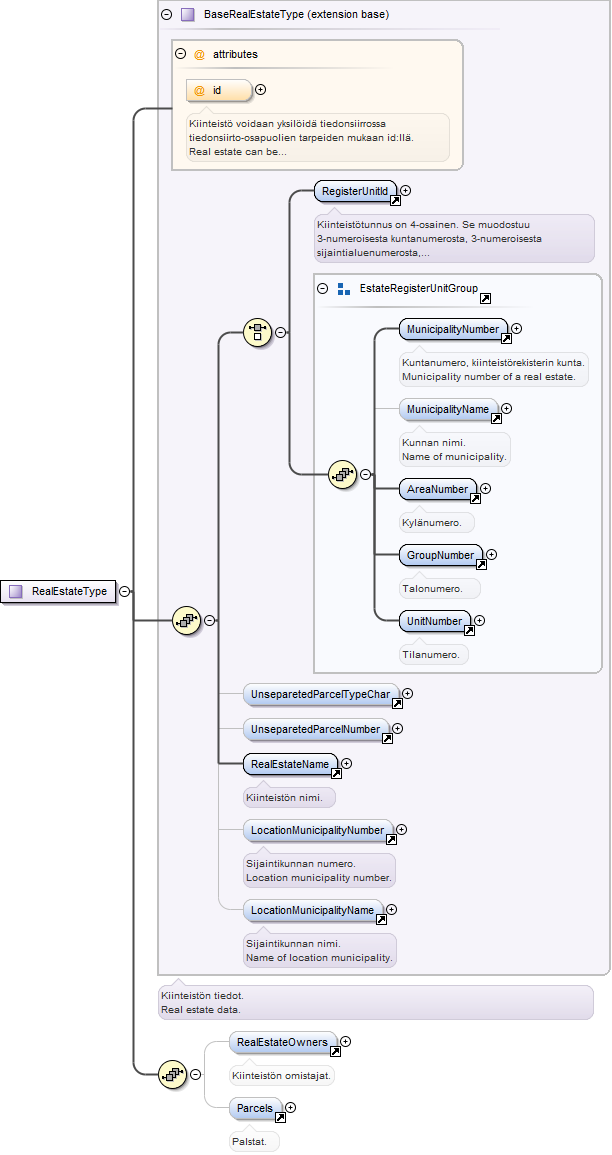Click the sequence icon inside EstateRegisterUnitGroup
Screen dimensions: 612x1155
[342, 474]
